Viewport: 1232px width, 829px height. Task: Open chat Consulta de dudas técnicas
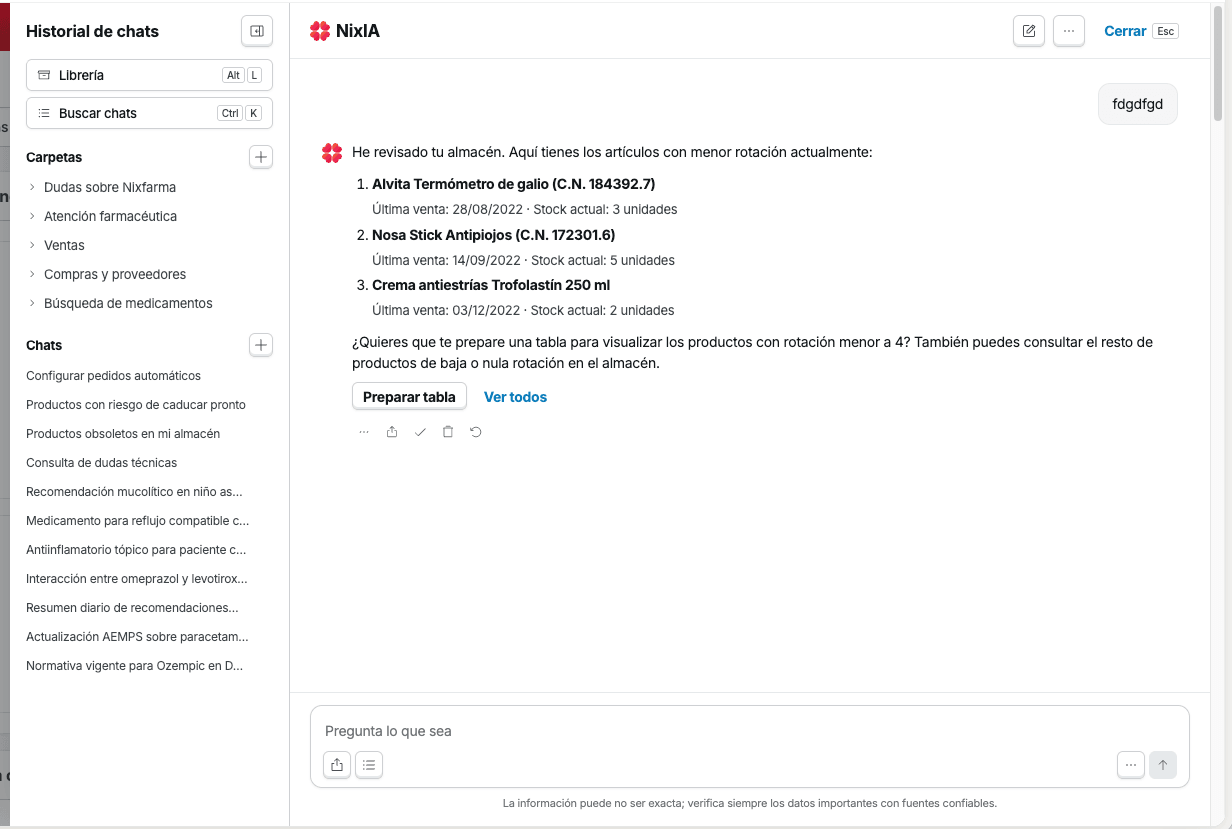tap(102, 463)
